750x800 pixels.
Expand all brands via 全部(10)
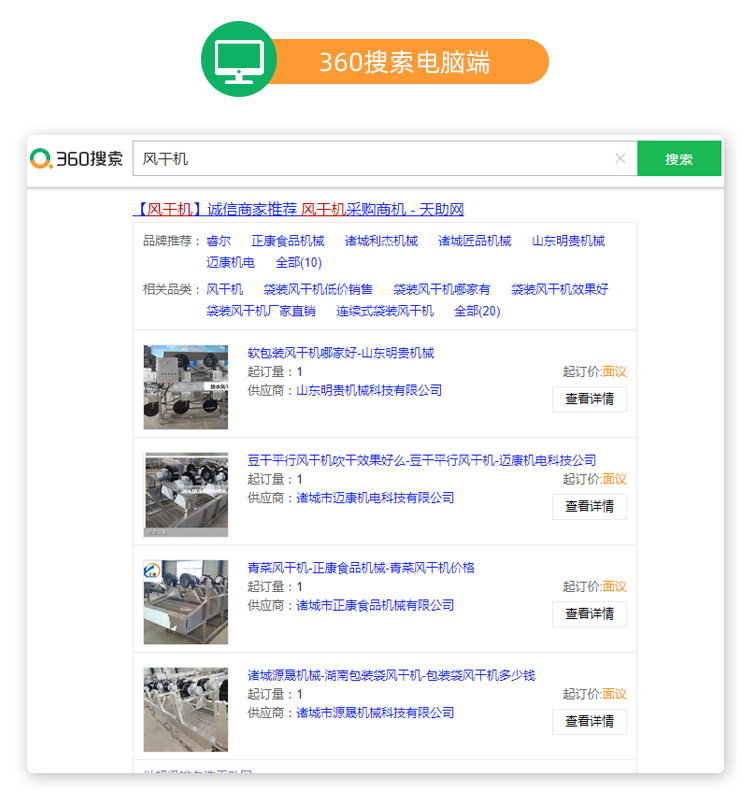tap(298, 263)
